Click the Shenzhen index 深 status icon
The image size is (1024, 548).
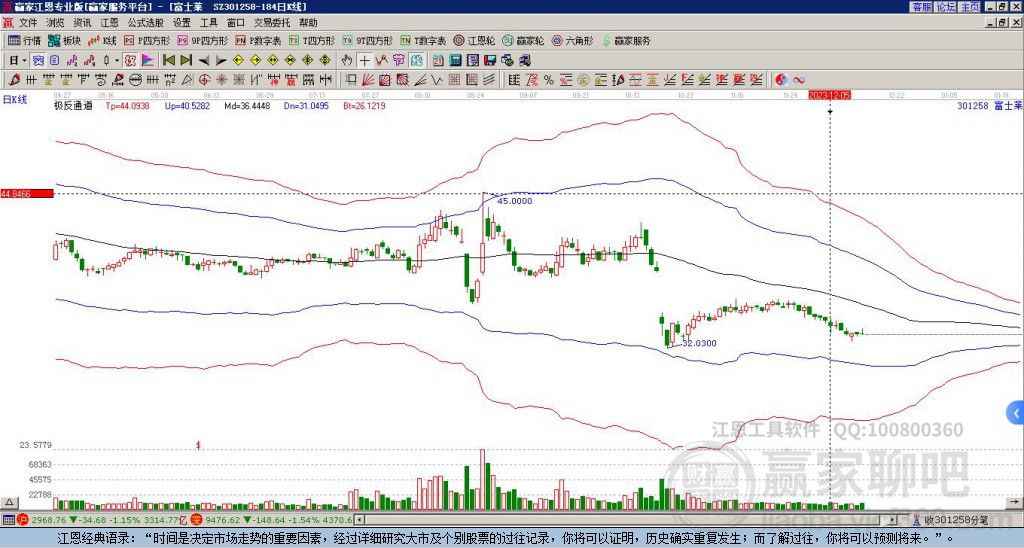pyautogui.click(x=196, y=520)
